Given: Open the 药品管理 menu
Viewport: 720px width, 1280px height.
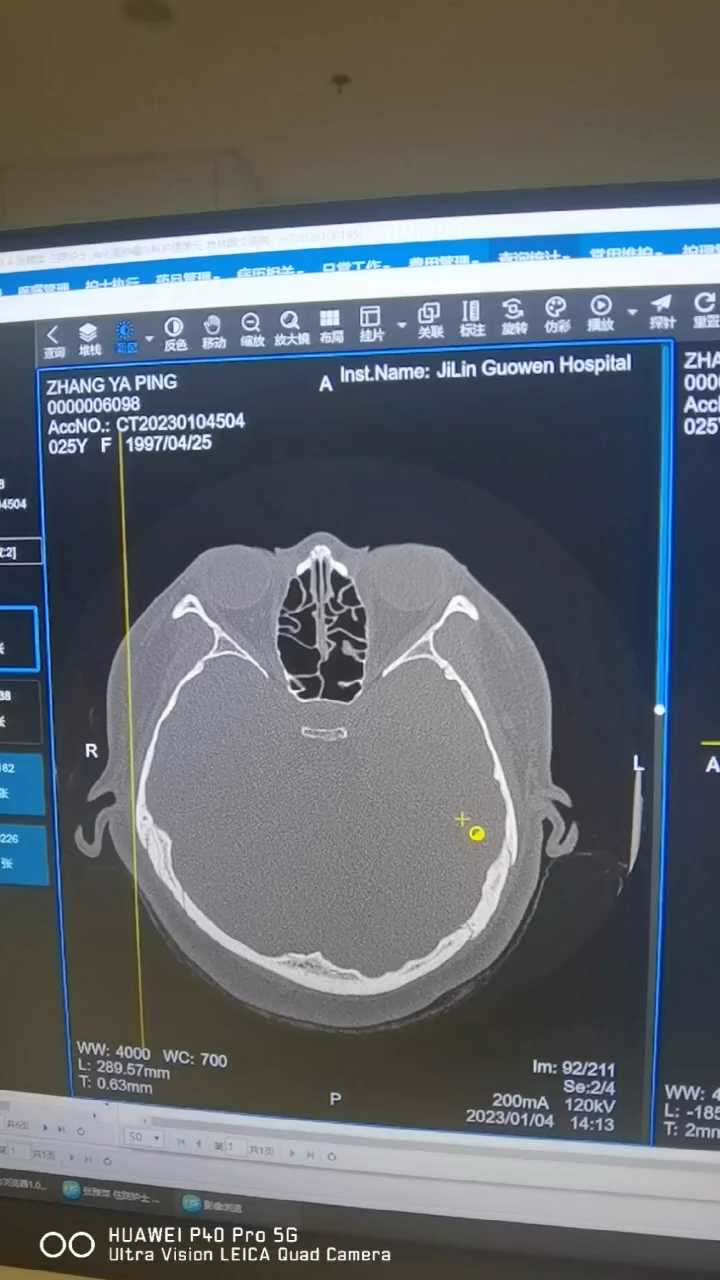Looking at the screenshot, I should click(188, 278).
